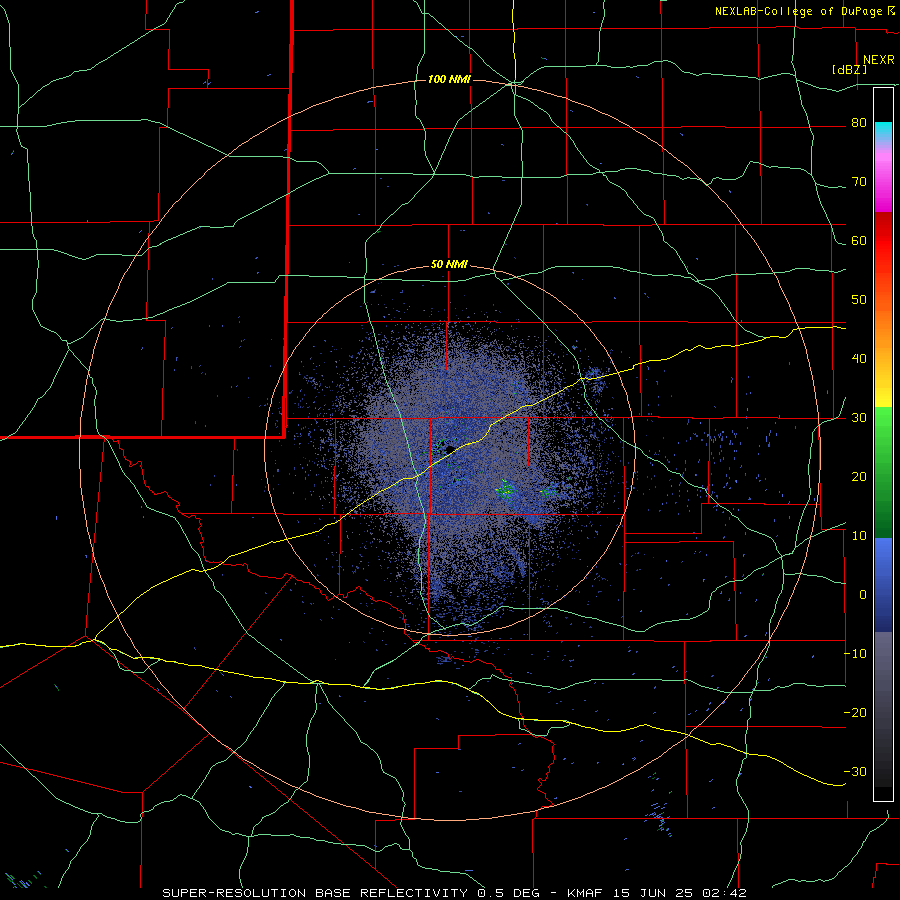Click the NEXR label above the color scale
Screen dimensions: 900x900
[878, 60]
